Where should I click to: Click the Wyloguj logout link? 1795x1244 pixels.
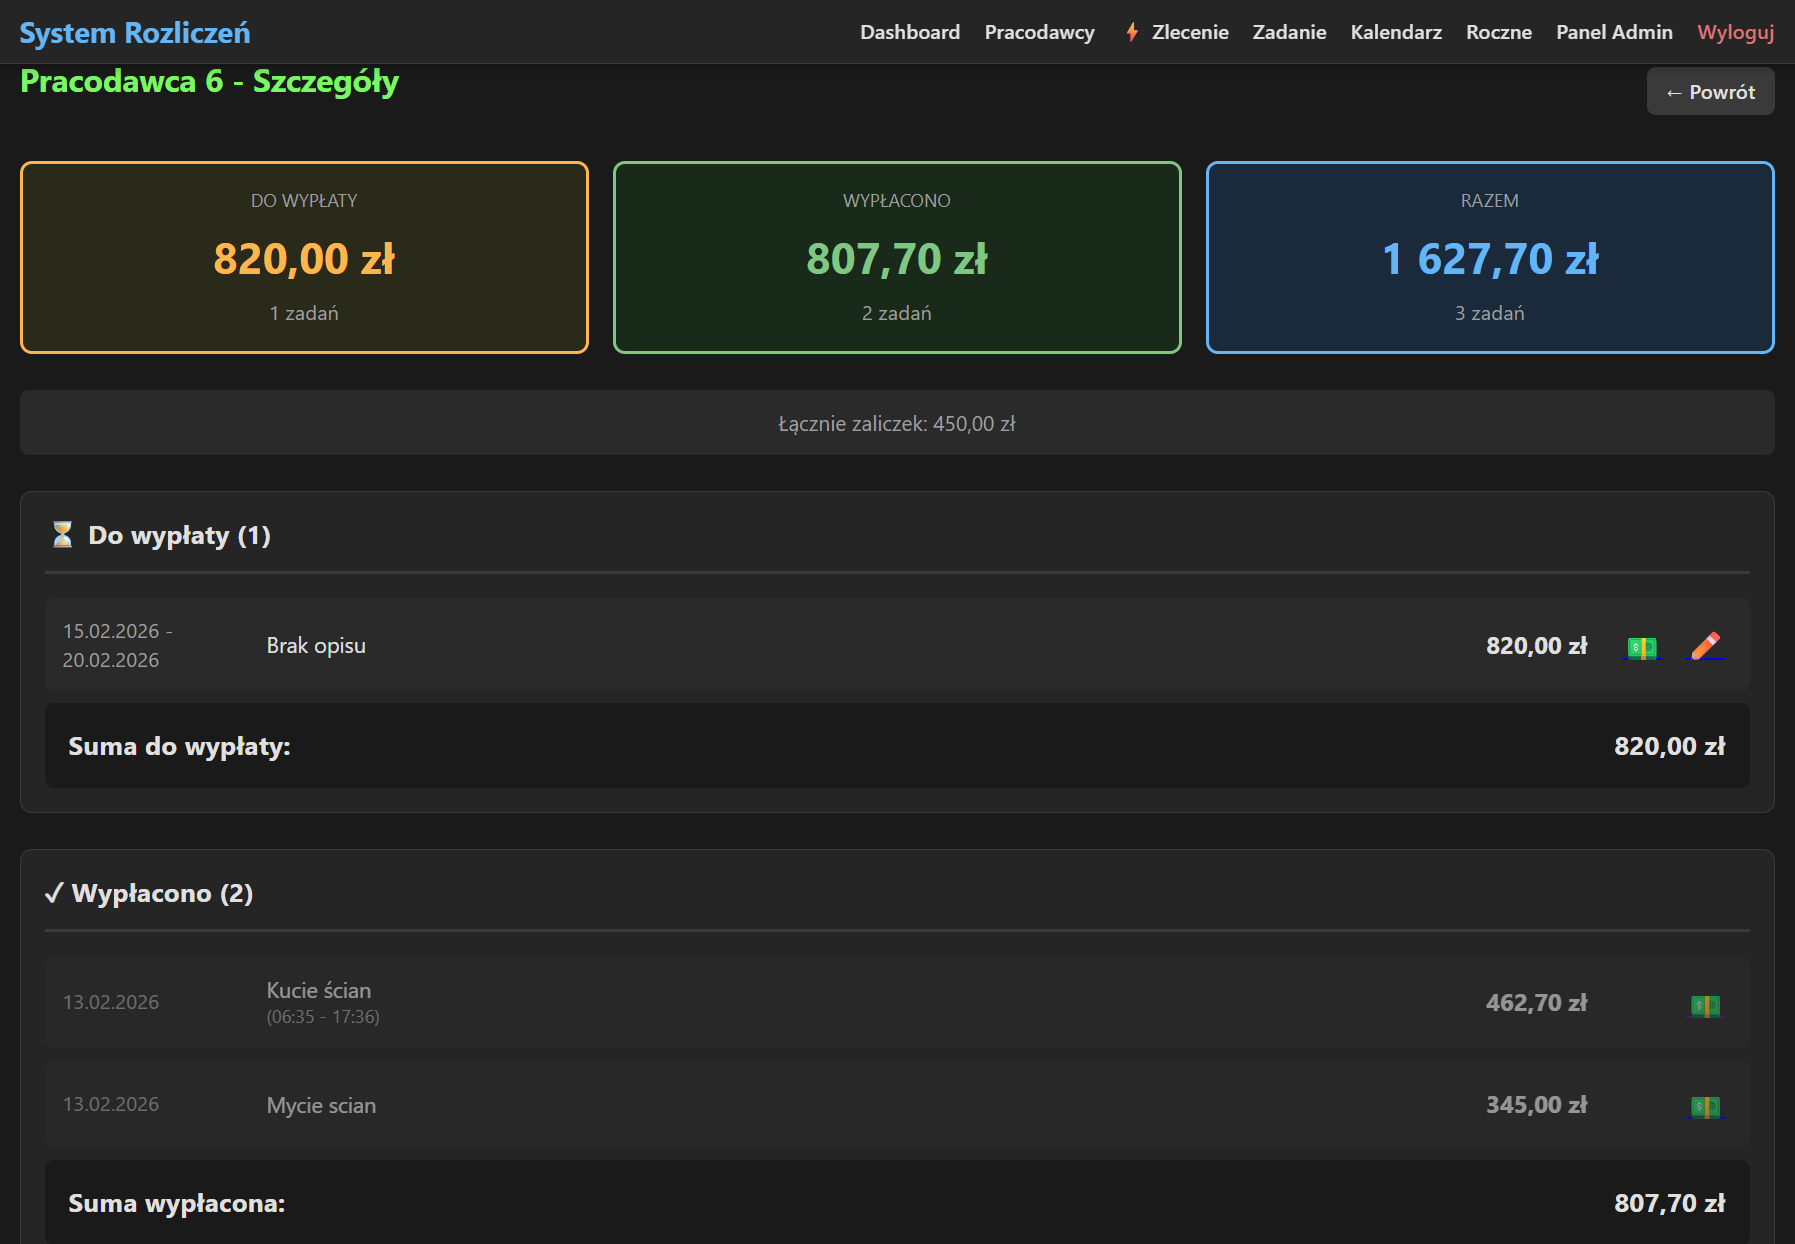click(1735, 32)
